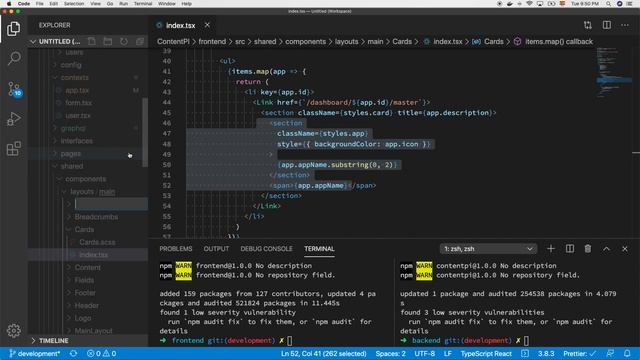Open the Search view
640x360 pixels.
pyautogui.click(x=13, y=58)
